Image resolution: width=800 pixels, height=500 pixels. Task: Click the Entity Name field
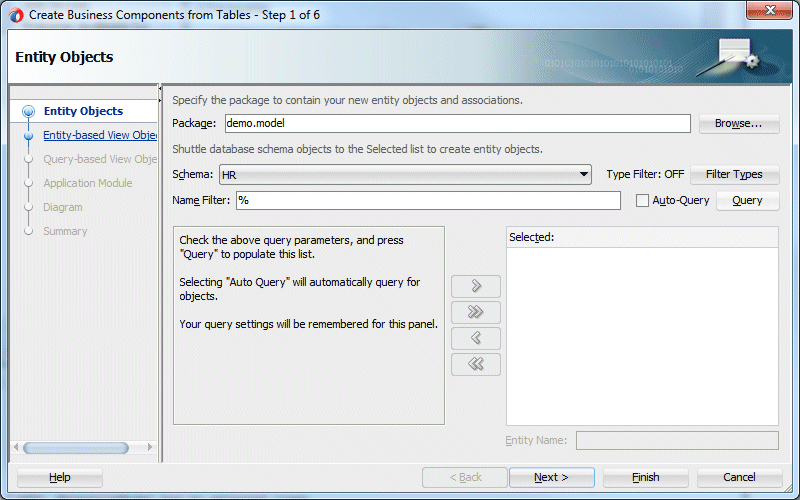point(677,440)
